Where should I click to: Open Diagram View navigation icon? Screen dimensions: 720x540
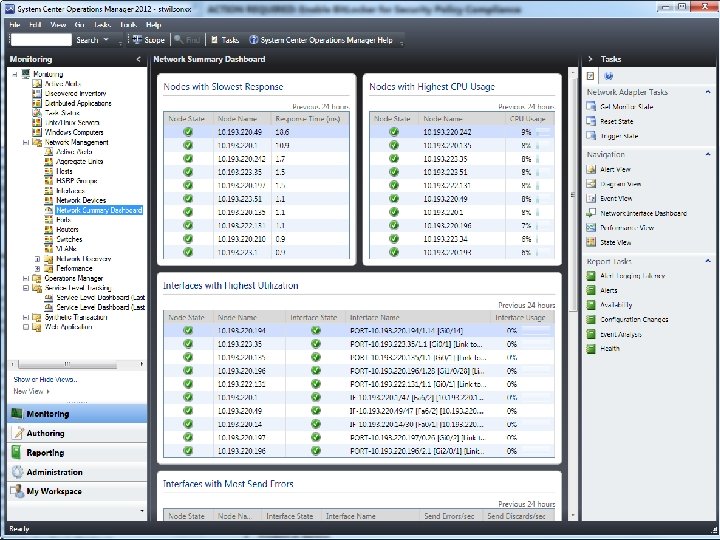click(591, 184)
